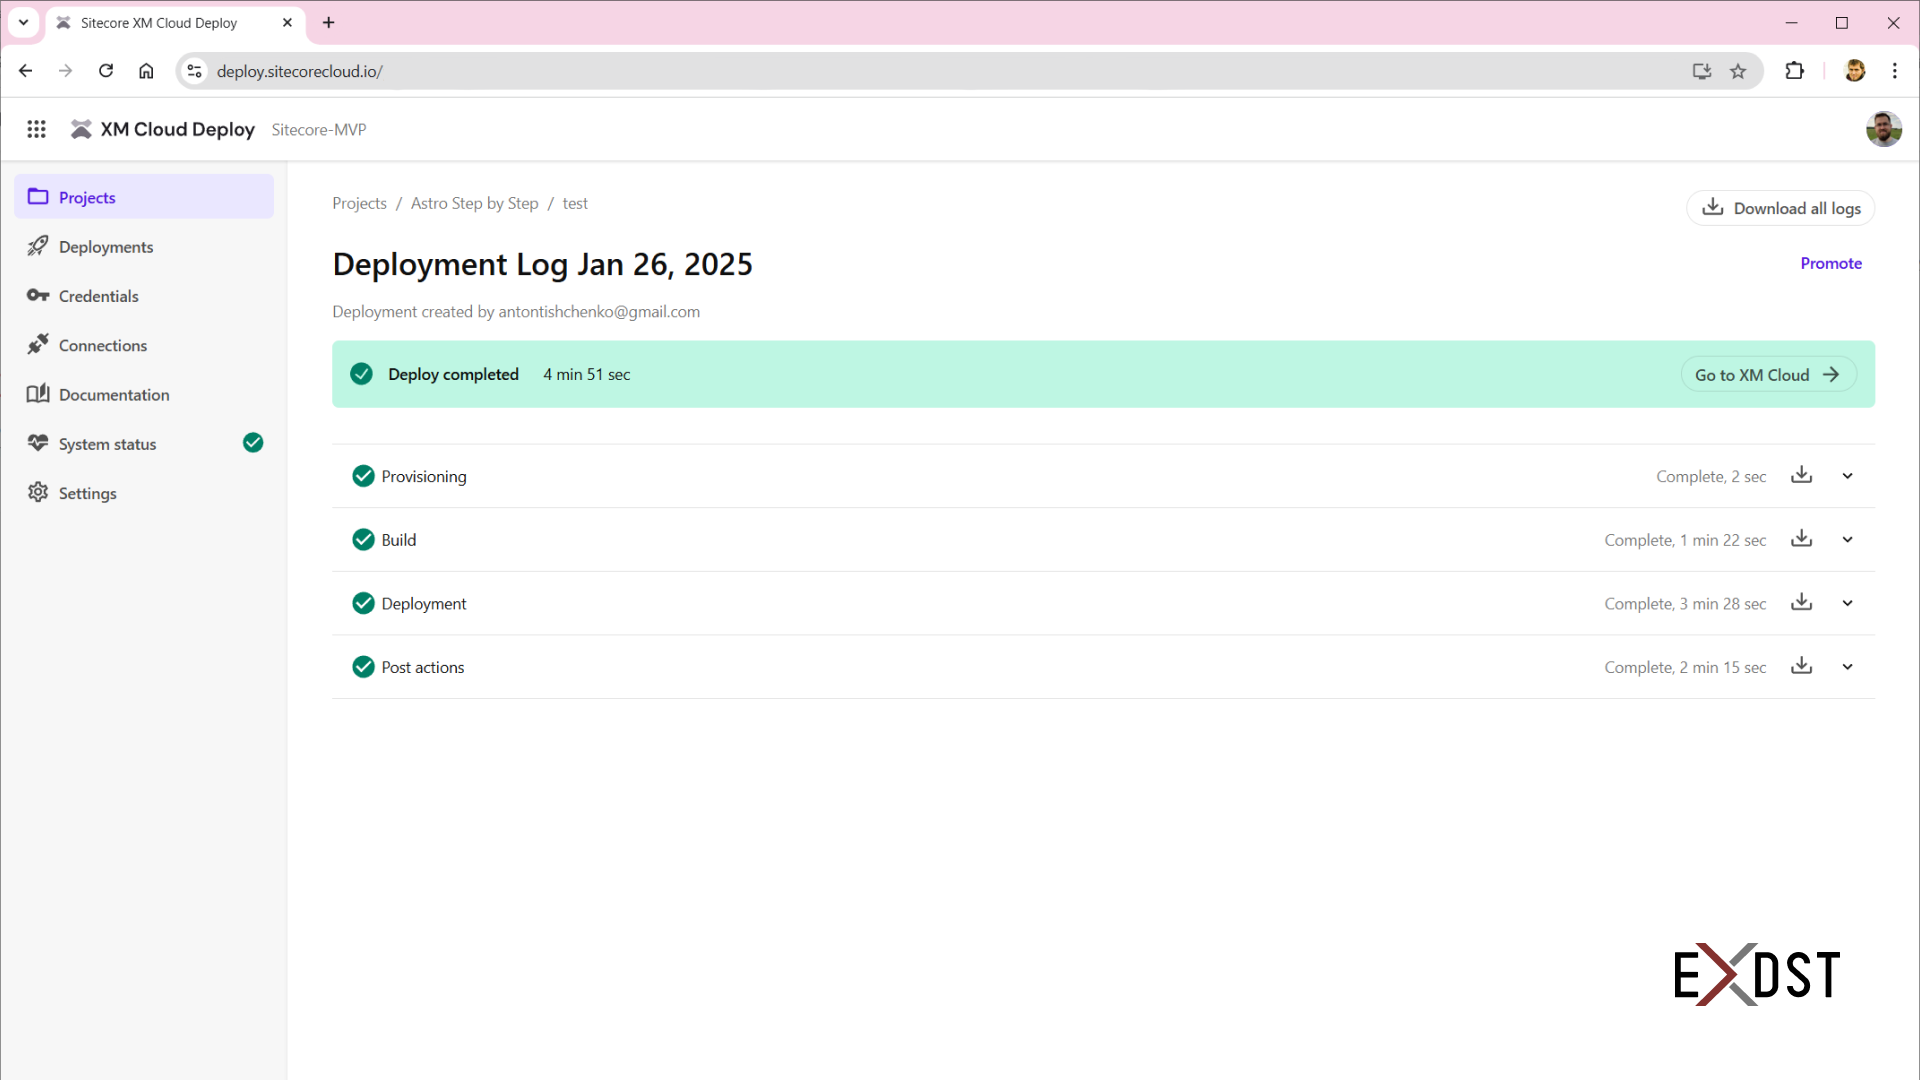Click the user avatar in the top right

[x=1885, y=129]
